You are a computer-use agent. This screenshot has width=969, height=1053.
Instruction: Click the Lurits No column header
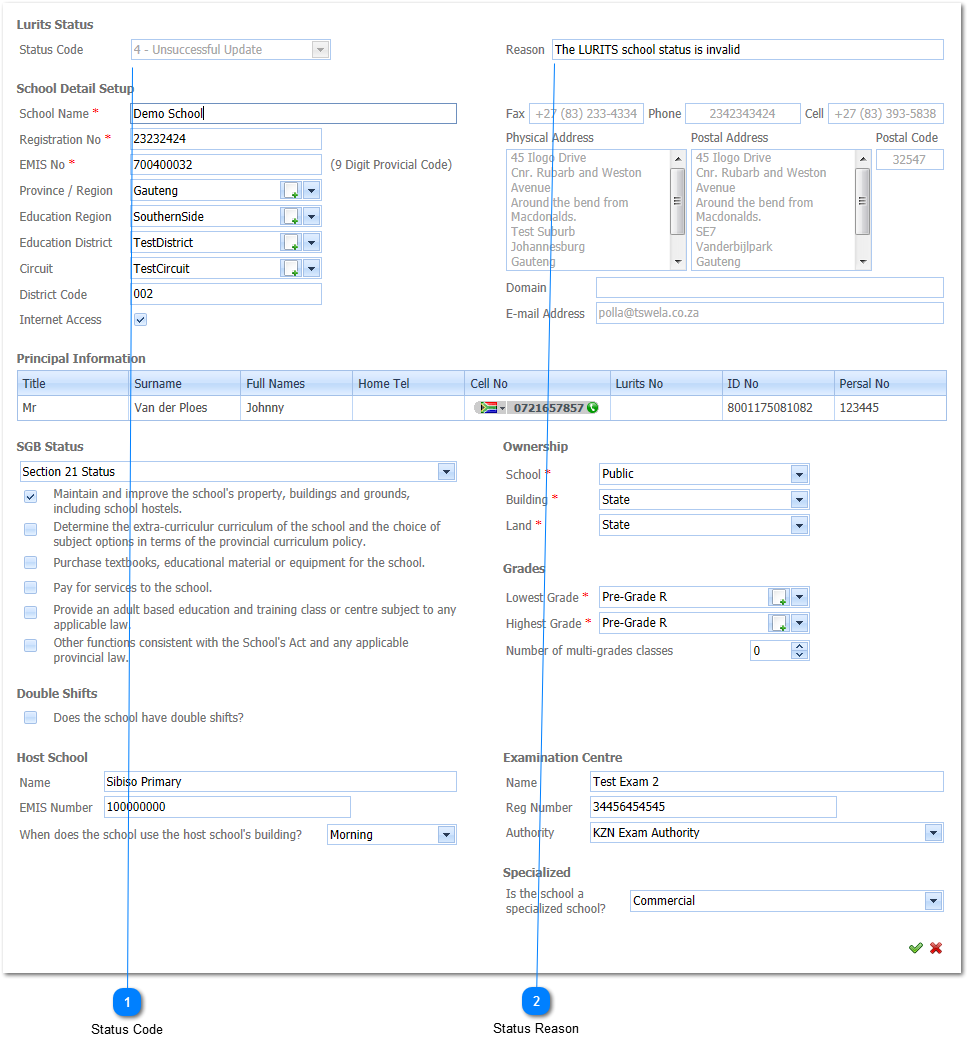[x=666, y=383]
